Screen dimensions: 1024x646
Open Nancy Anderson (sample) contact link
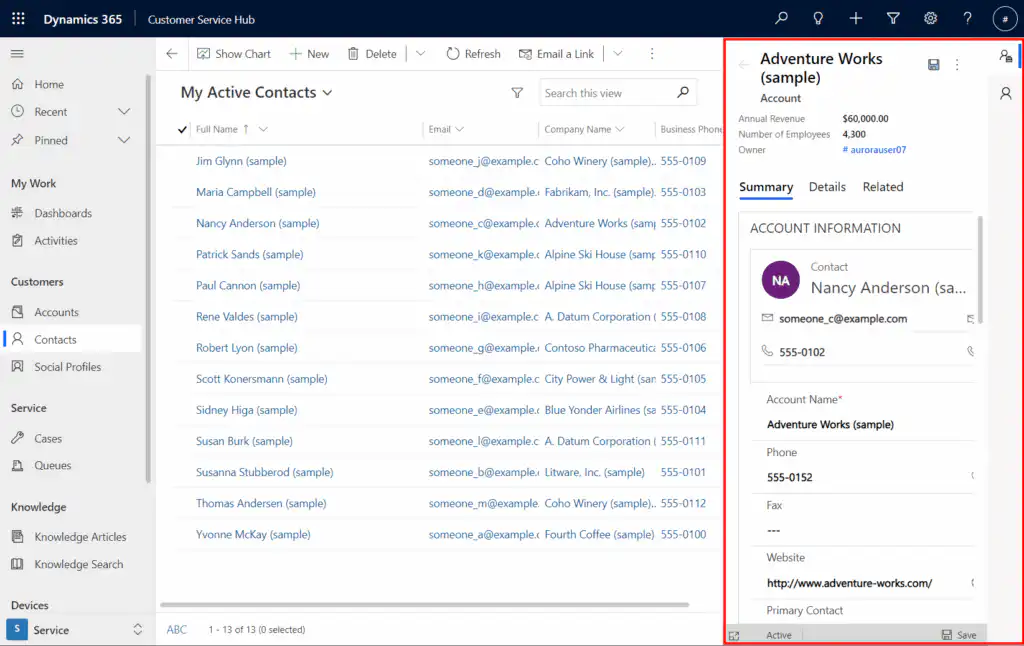tap(257, 224)
